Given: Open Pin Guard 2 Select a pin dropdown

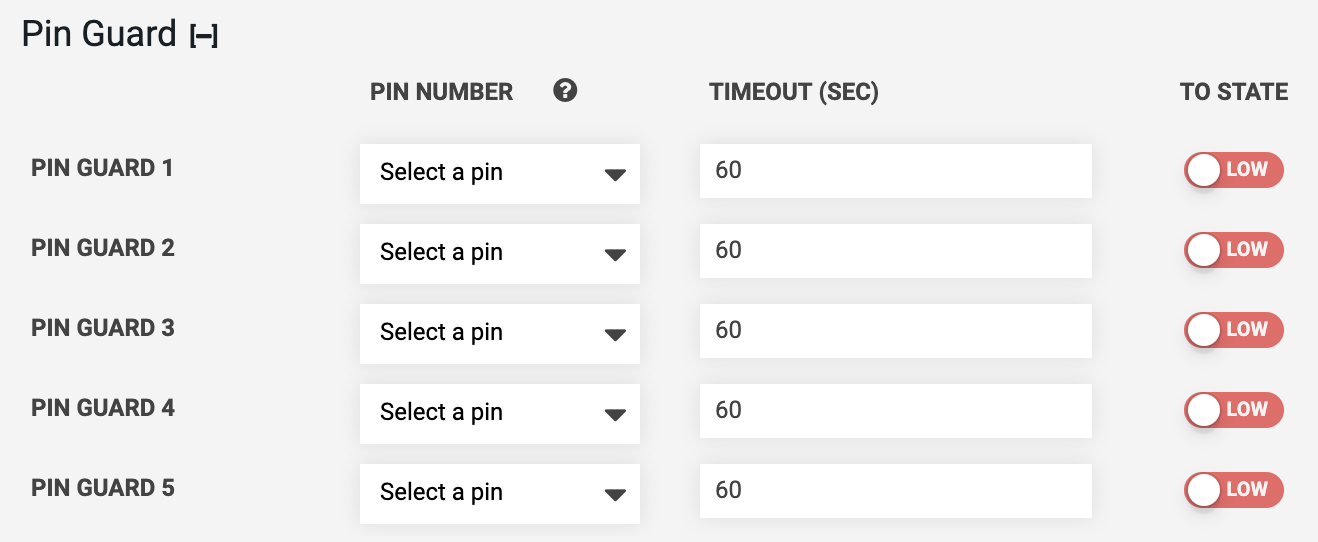Looking at the screenshot, I should [x=500, y=253].
